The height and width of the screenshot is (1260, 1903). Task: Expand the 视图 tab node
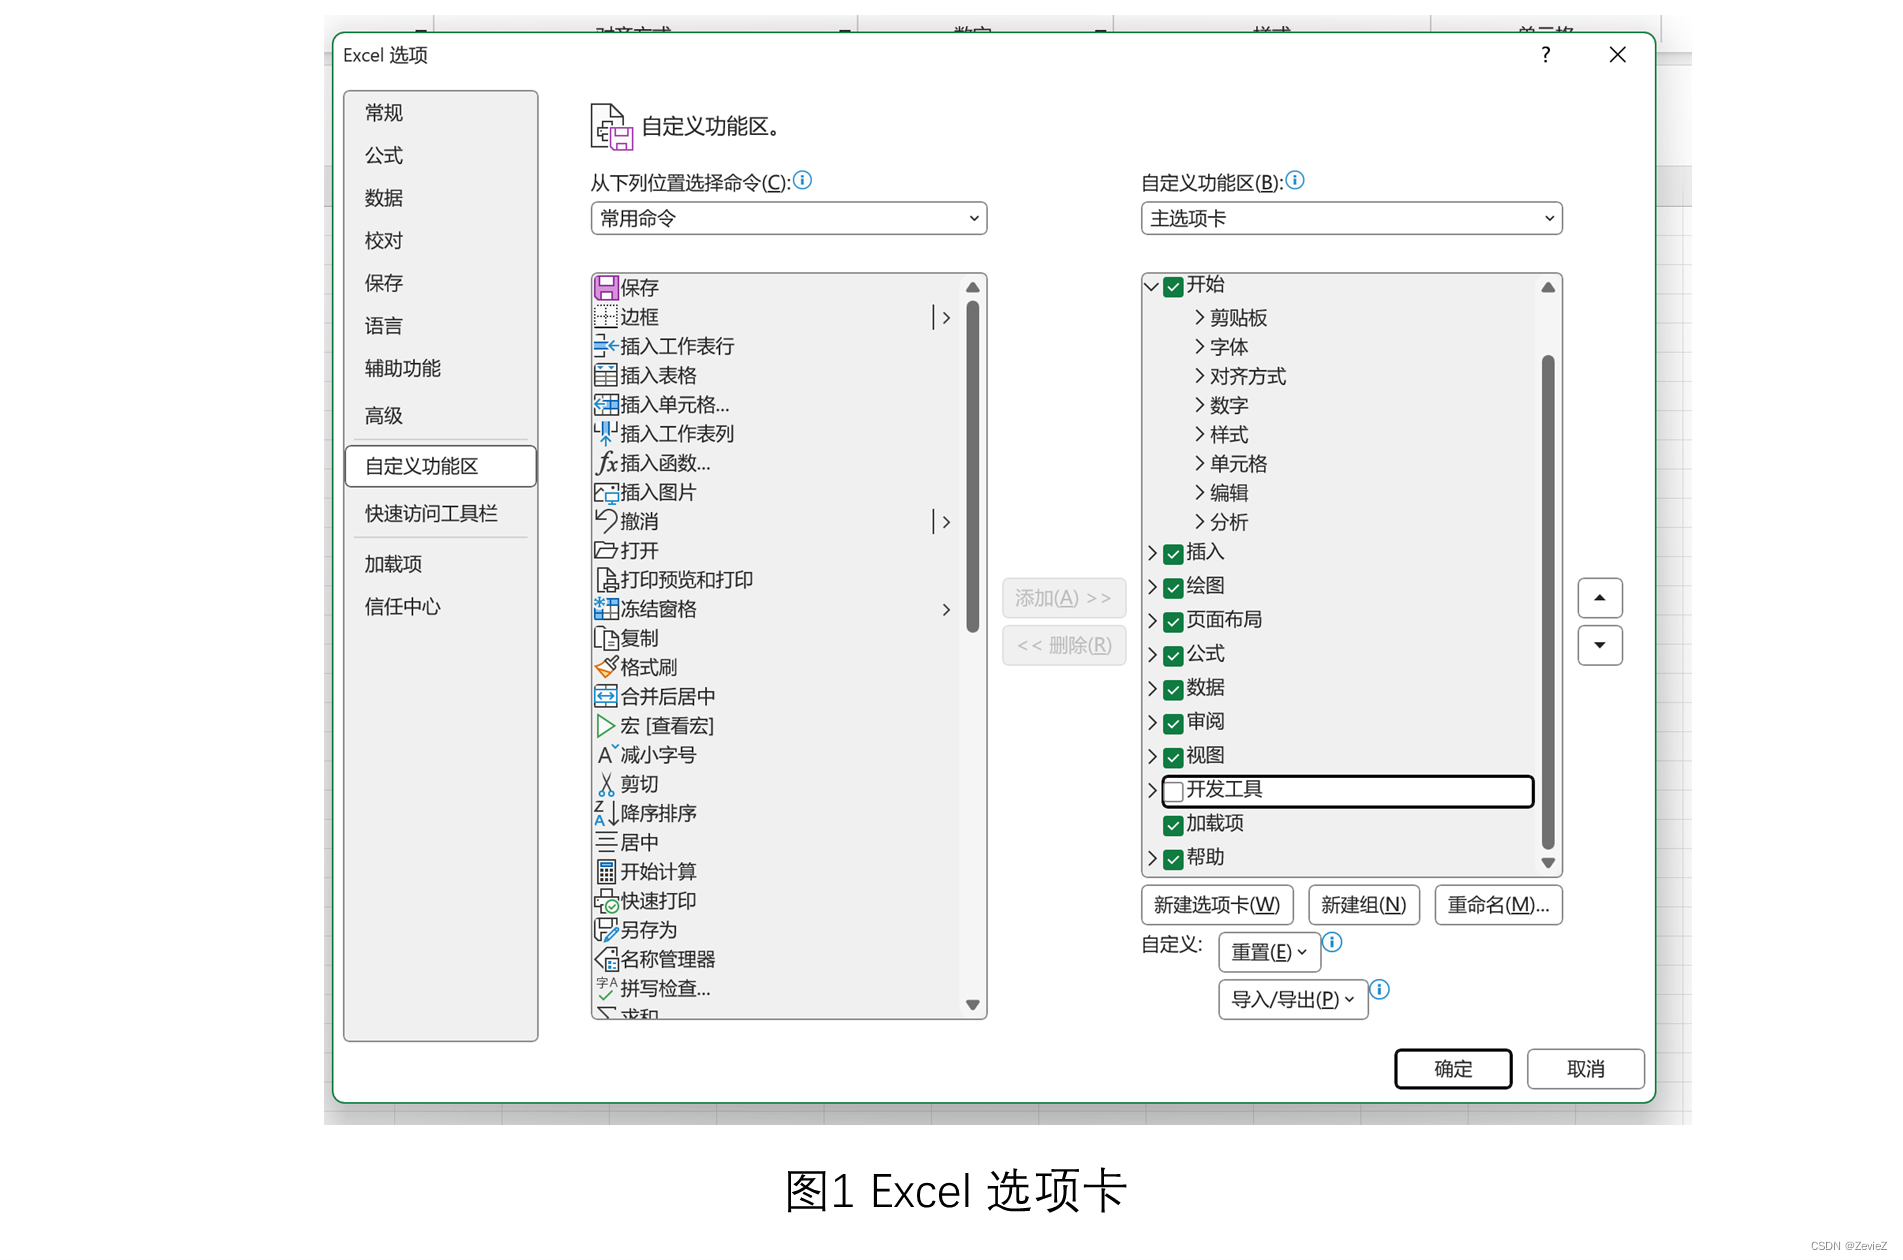[1152, 756]
